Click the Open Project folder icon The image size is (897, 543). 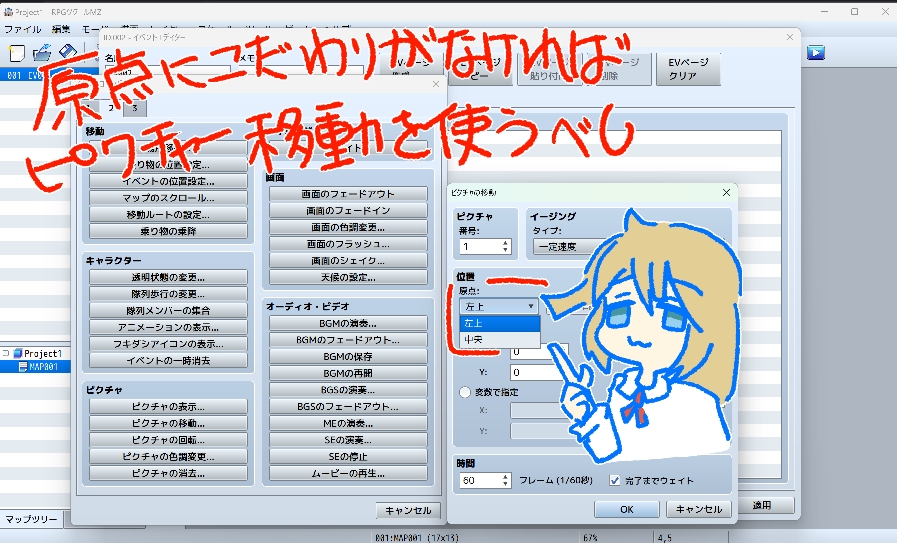42,53
